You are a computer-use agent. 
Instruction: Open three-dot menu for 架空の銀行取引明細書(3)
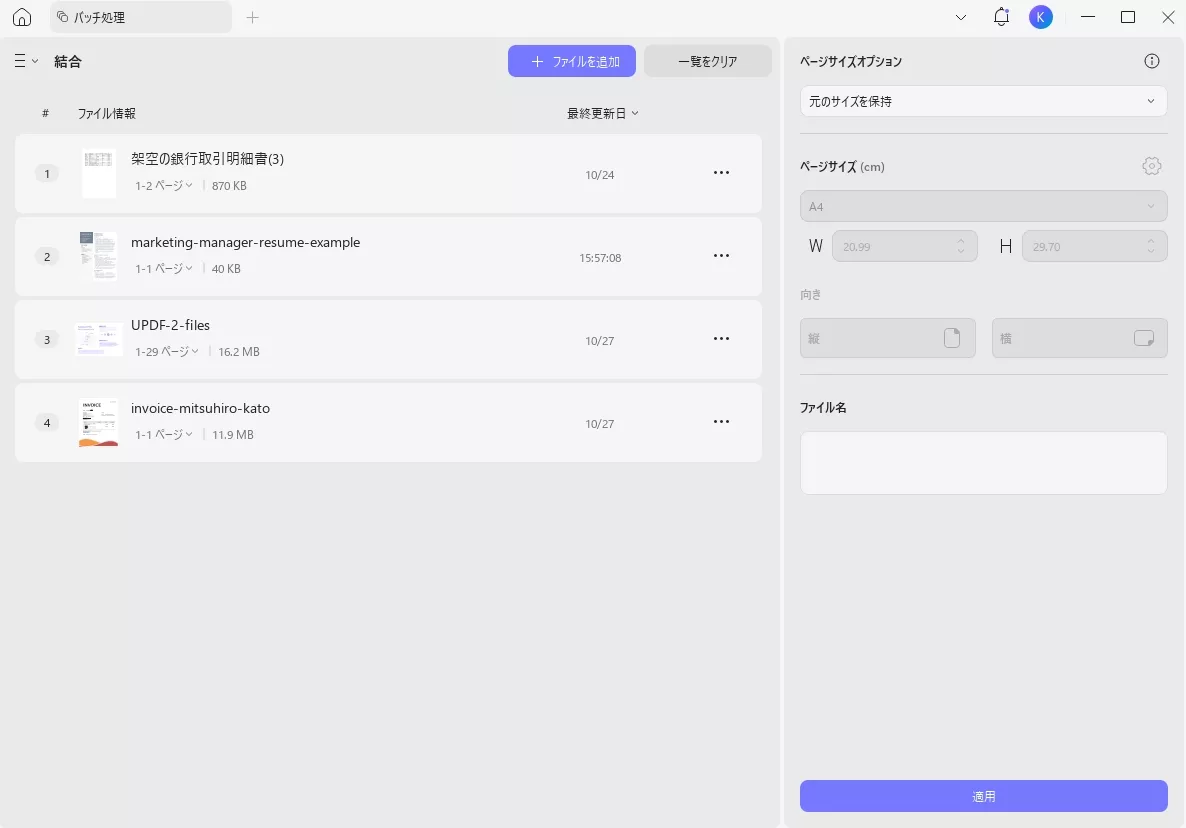point(721,172)
